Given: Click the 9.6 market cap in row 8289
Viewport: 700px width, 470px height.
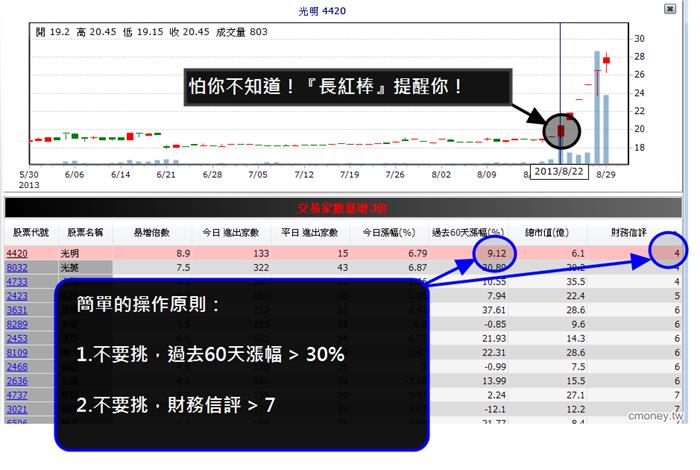Looking at the screenshot, I should 579,324.
